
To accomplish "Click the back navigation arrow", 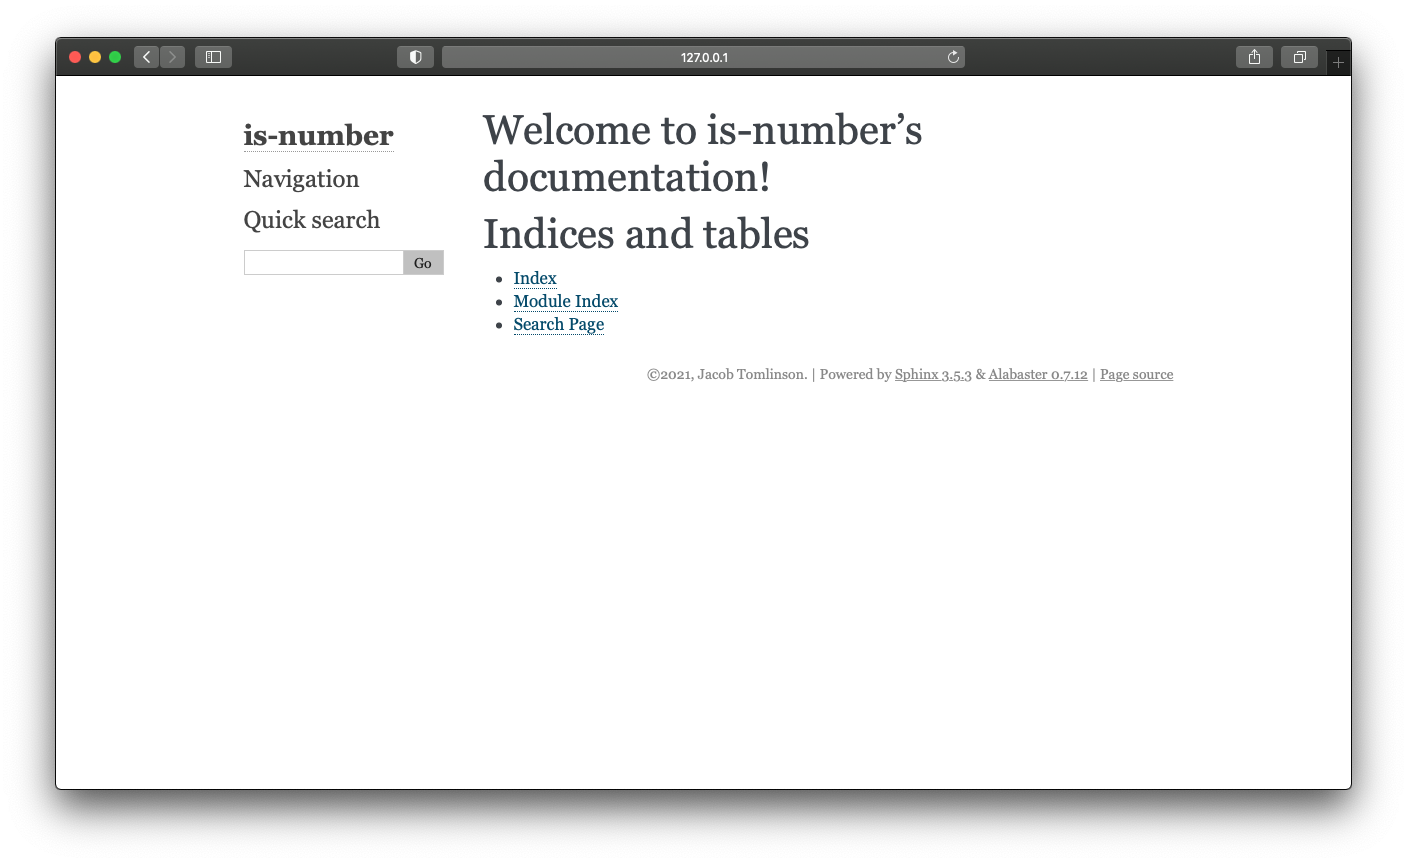I will (146, 57).
